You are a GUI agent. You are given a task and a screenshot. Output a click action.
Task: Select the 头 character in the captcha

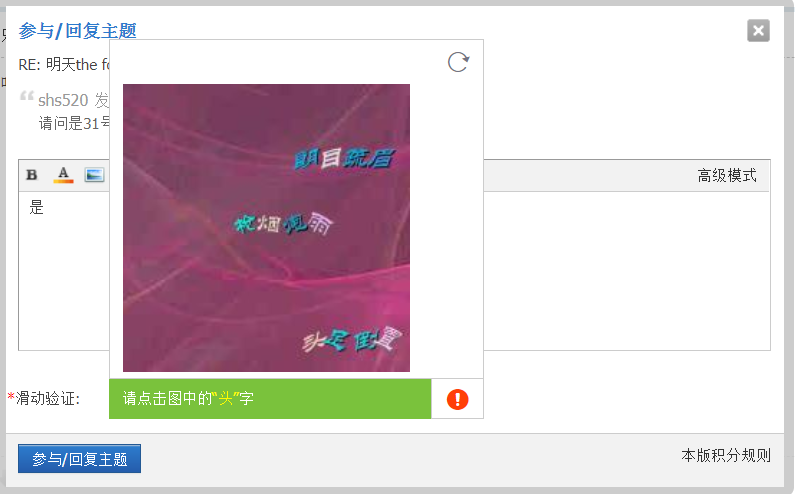pos(314,342)
